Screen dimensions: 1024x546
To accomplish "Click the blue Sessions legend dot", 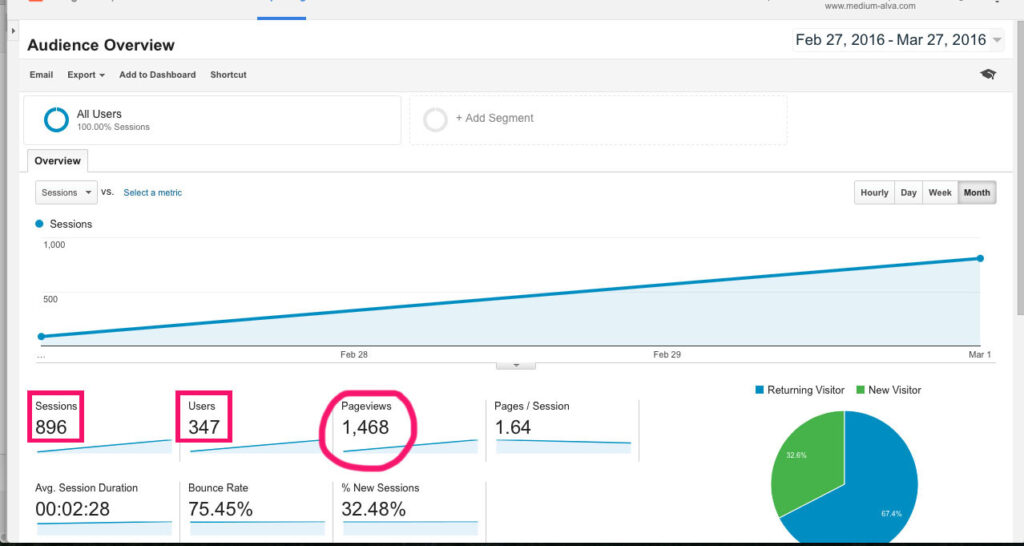I will point(40,224).
